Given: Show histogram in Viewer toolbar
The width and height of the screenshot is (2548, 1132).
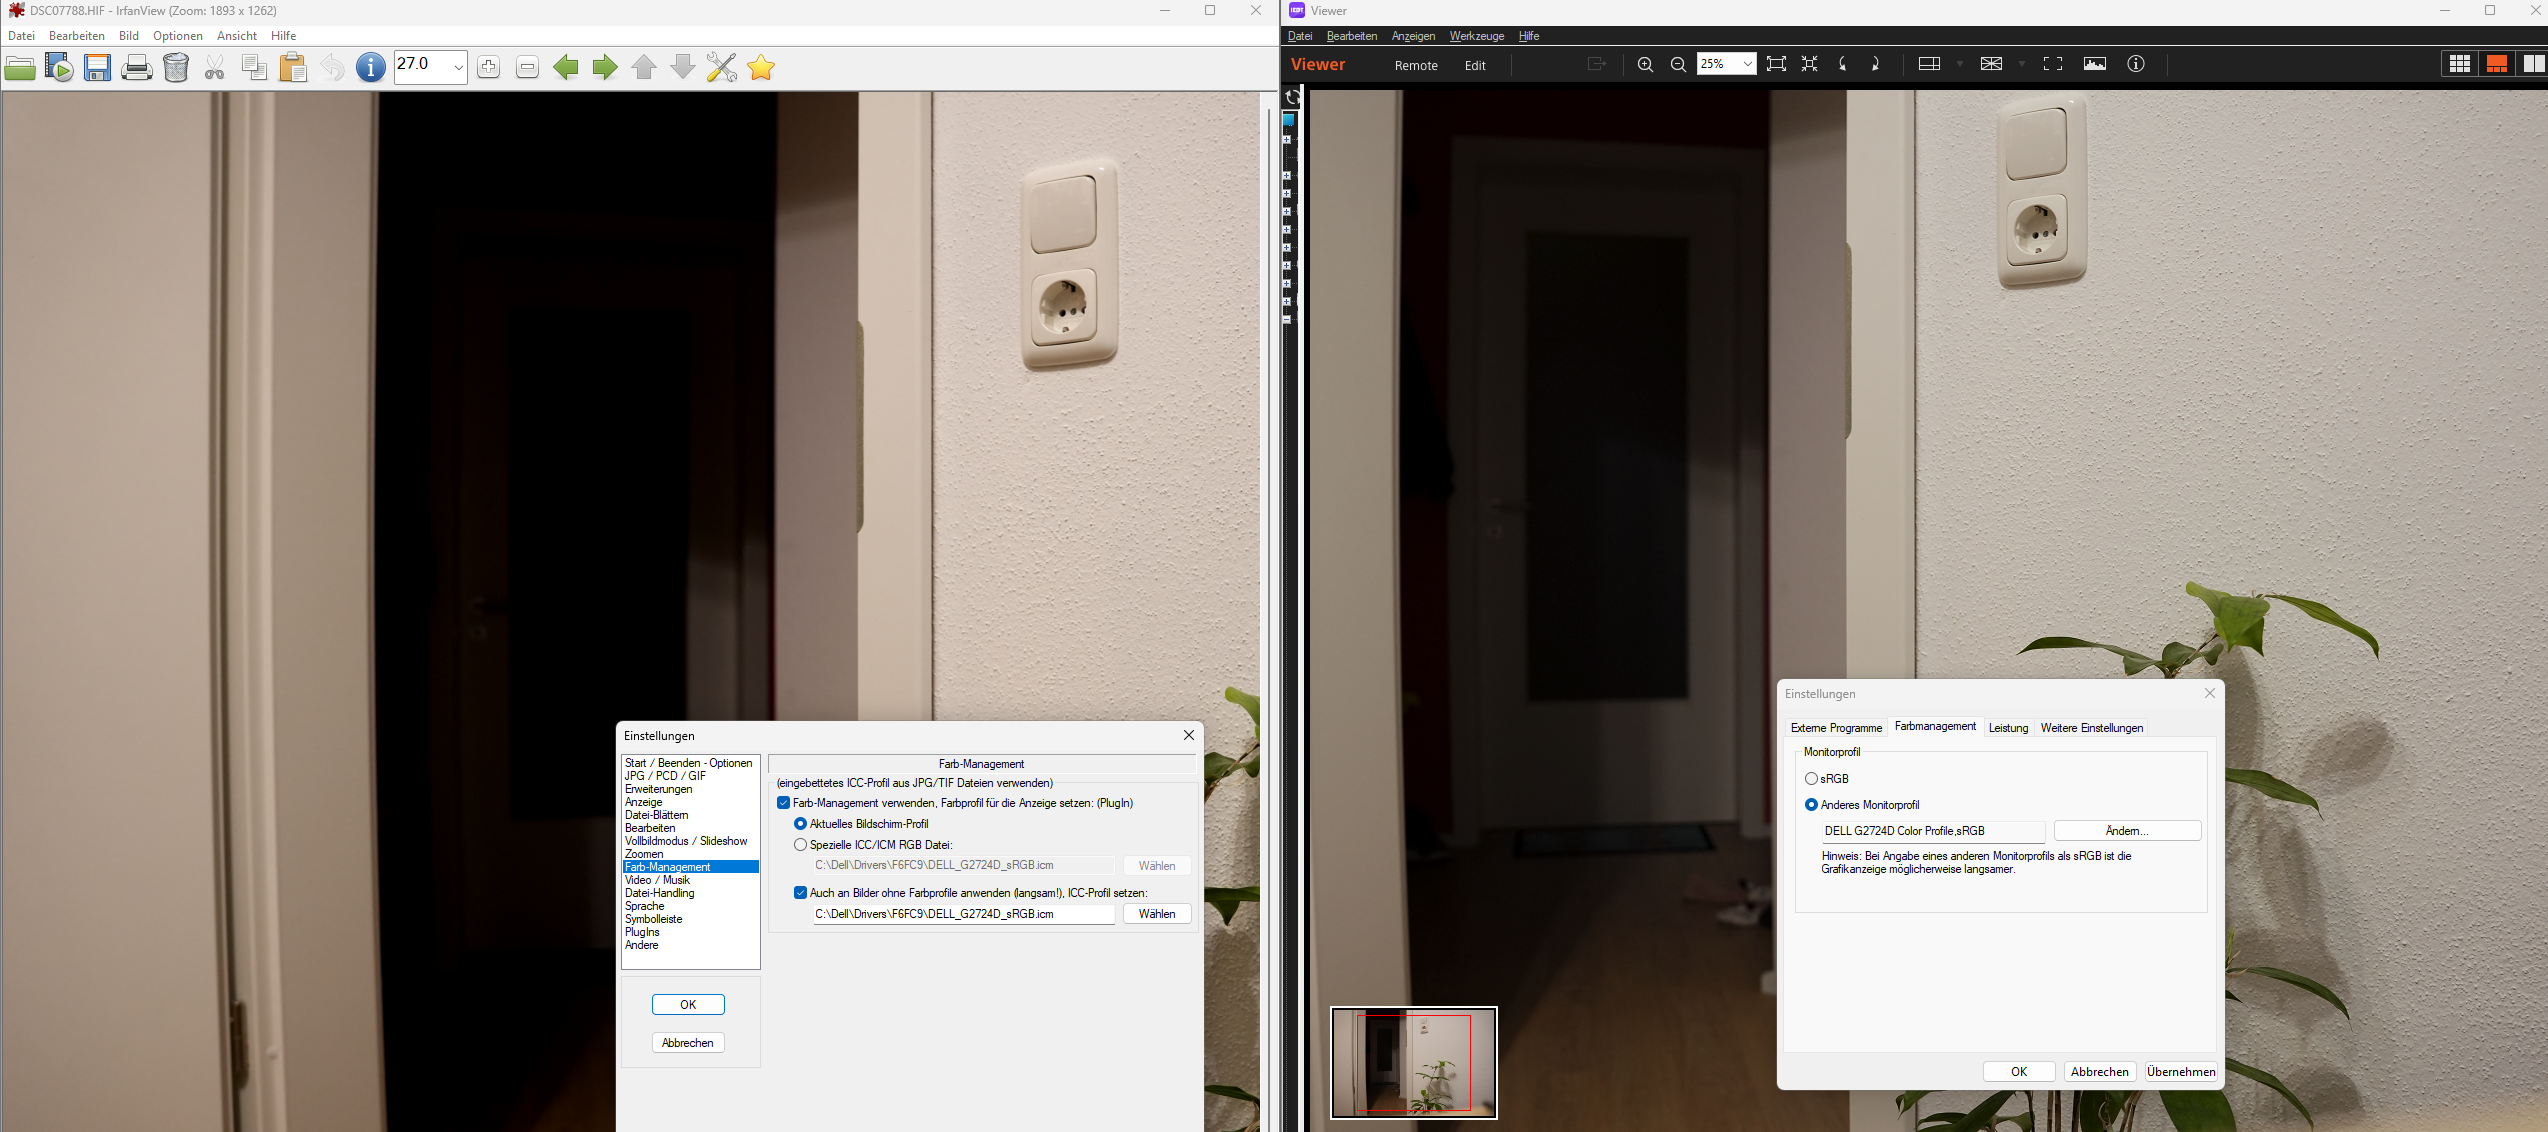Looking at the screenshot, I should coord(2094,64).
